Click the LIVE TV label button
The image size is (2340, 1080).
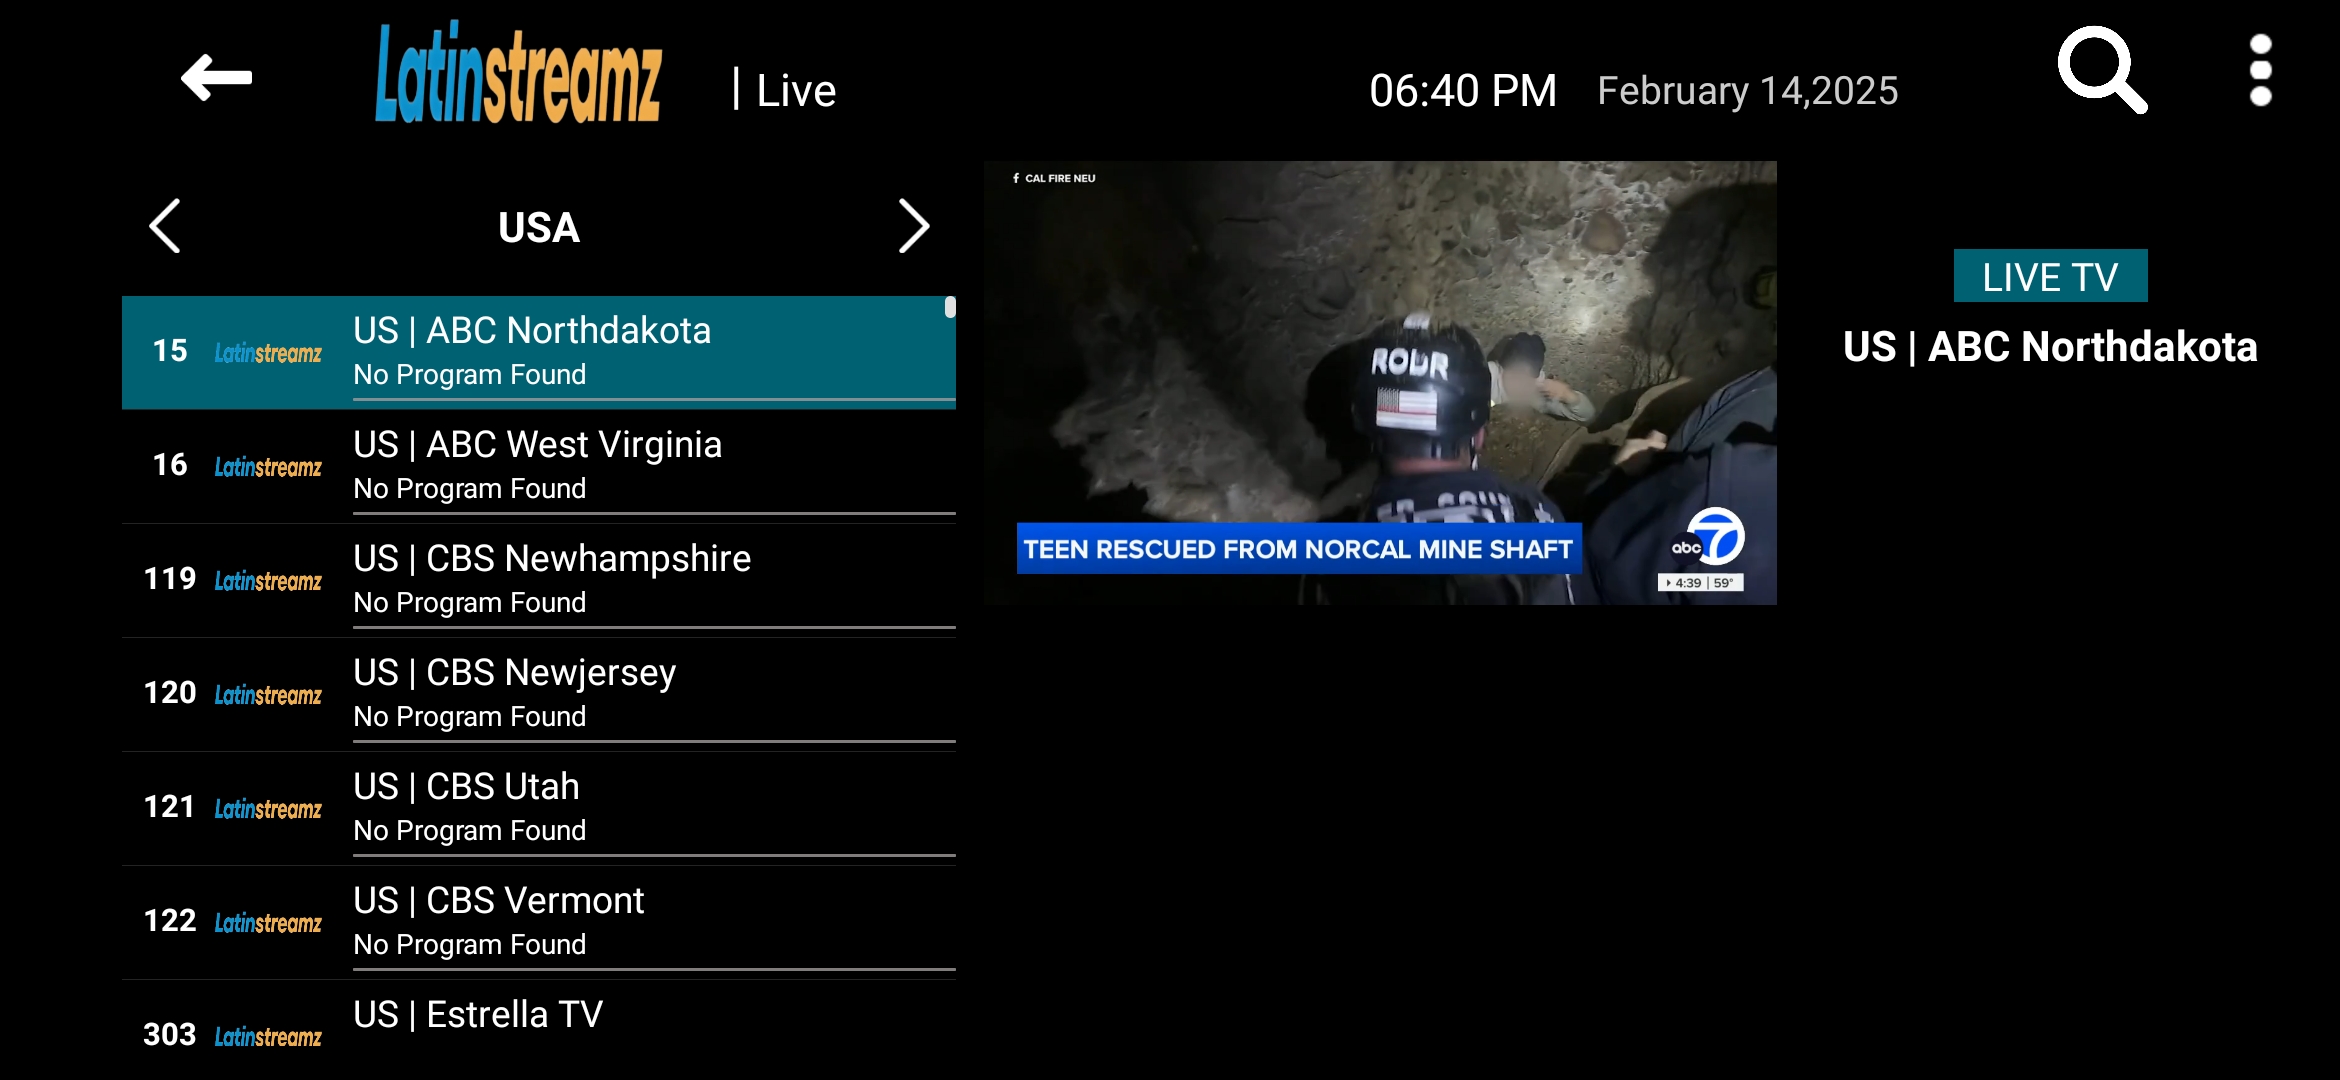[x=2050, y=276]
